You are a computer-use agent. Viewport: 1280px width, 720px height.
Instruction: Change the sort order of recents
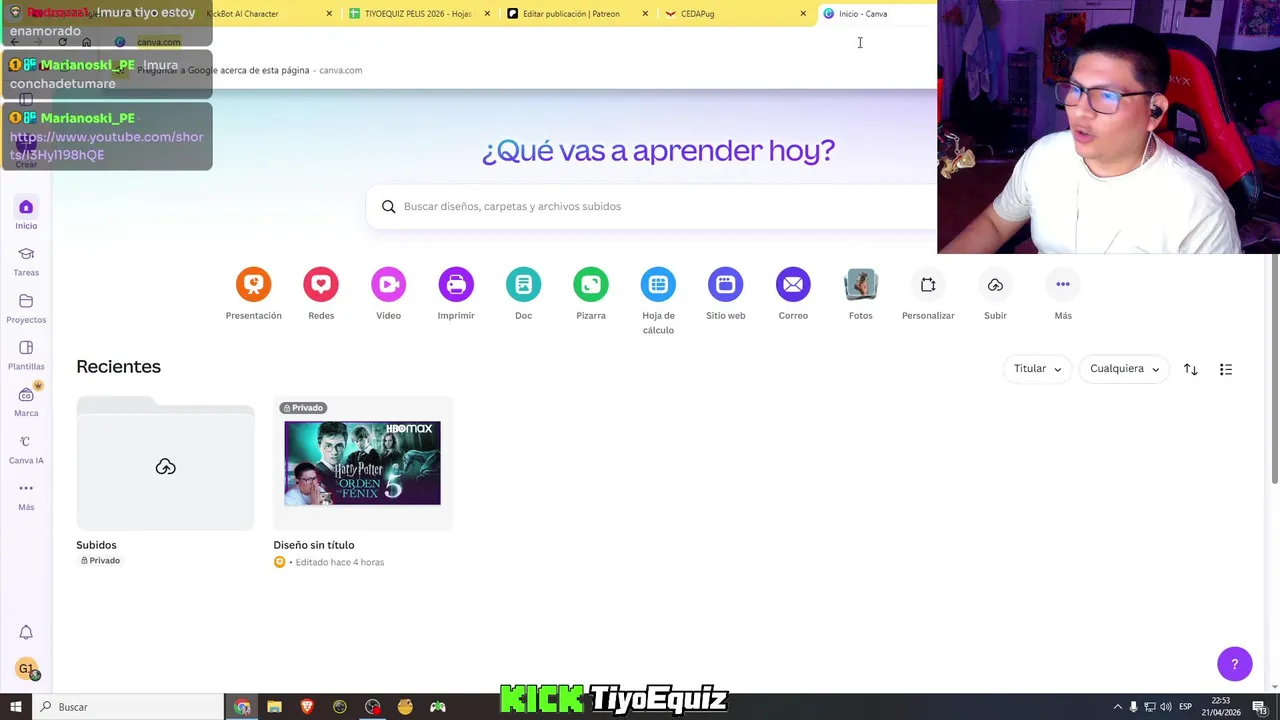1190,369
